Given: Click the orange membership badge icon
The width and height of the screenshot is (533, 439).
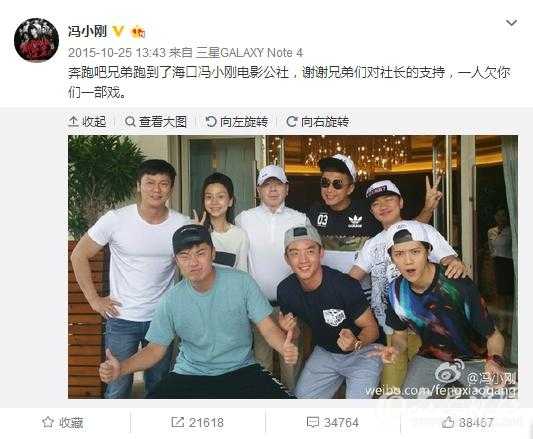Looking at the screenshot, I should pyautogui.click(x=138, y=32).
